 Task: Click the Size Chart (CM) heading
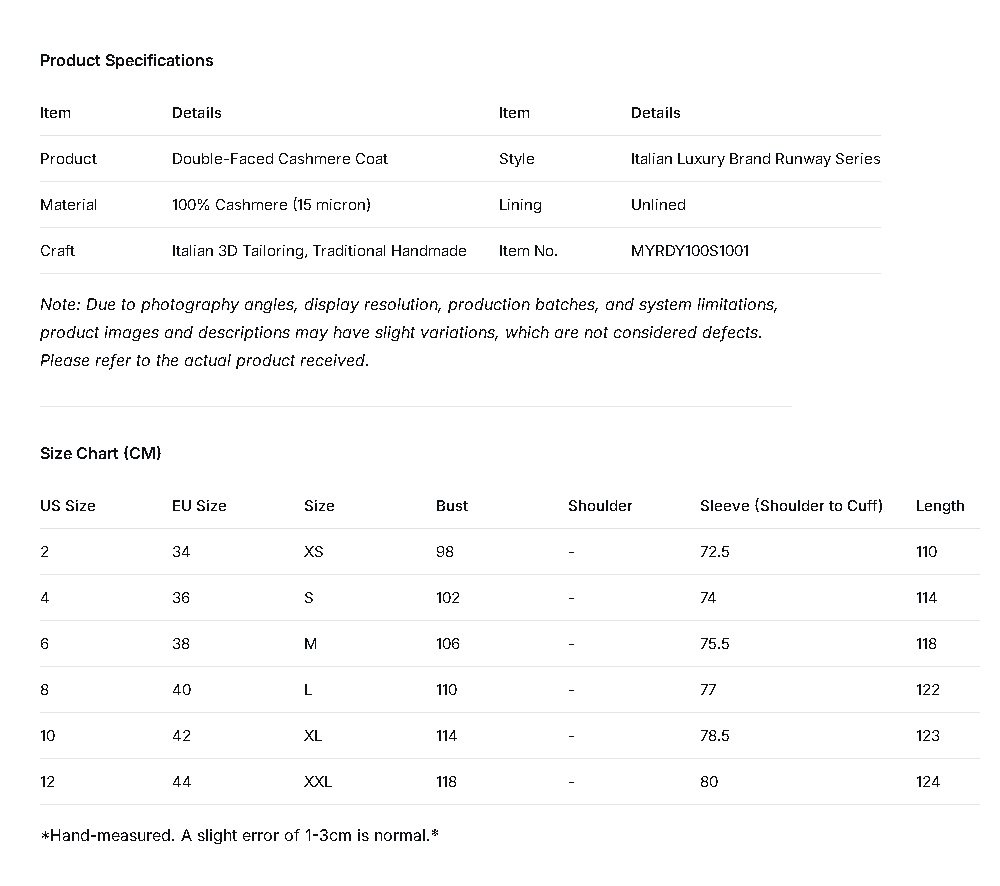click(x=100, y=454)
